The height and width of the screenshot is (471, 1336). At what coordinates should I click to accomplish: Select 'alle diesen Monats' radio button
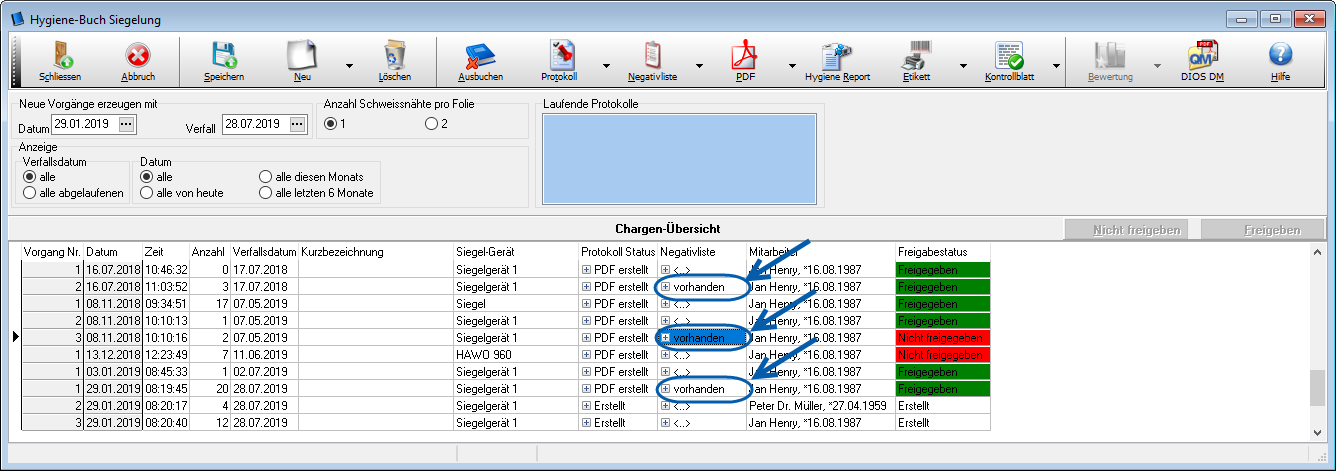pos(266,177)
